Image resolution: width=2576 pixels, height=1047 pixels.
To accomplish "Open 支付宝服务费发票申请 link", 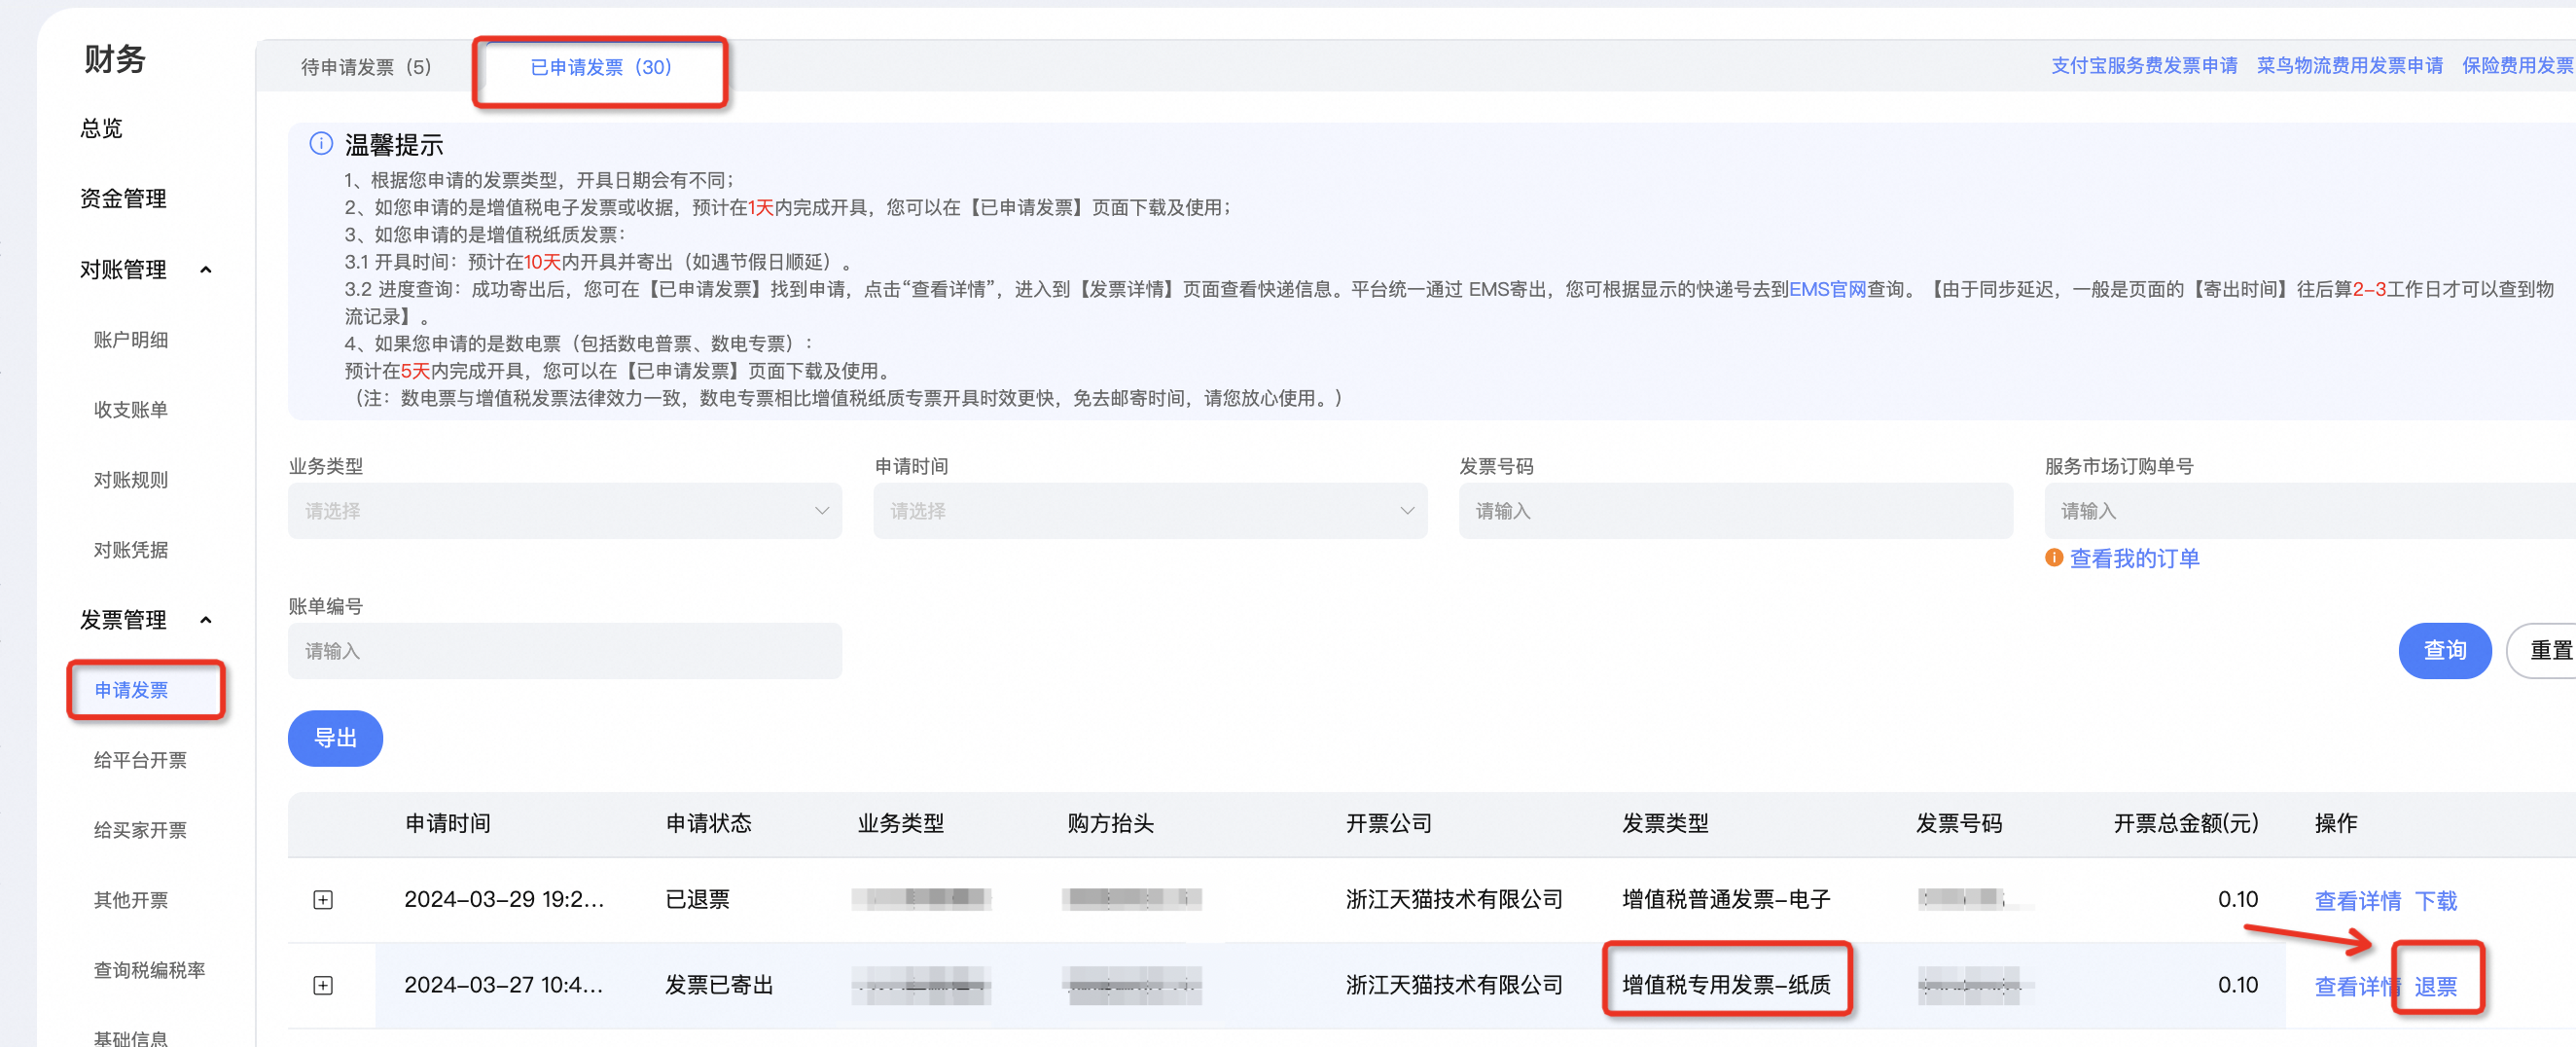I will pyautogui.click(x=2144, y=66).
